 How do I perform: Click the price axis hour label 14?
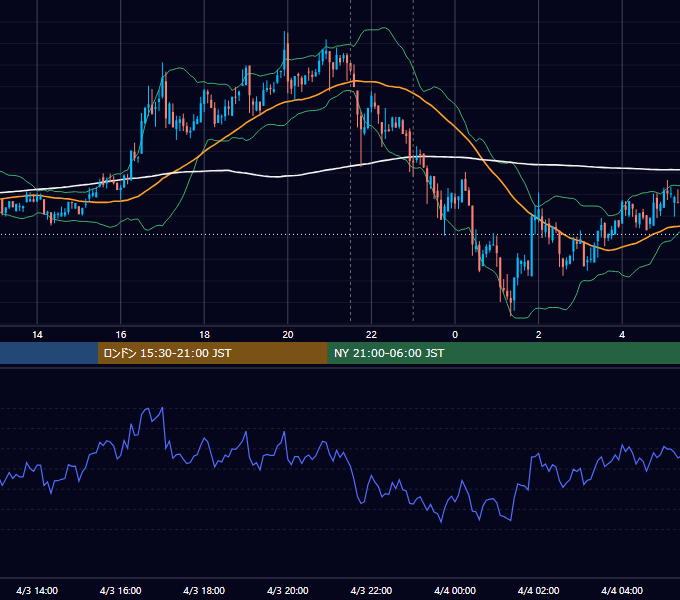pos(37,335)
